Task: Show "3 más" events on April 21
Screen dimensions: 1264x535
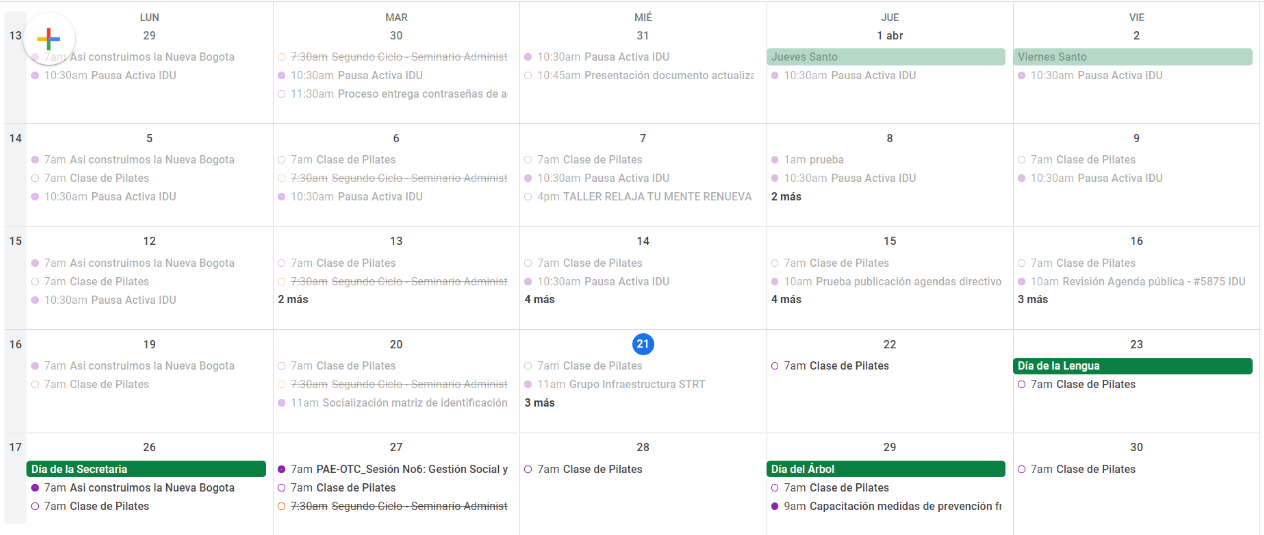Action: [x=539, y=403]
